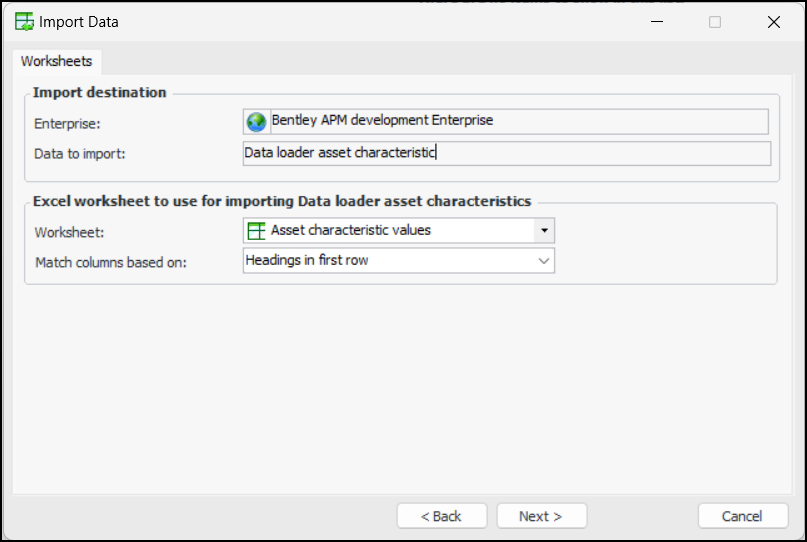Click the maximize button in title bar
The width and height of the screenshot is (807, 542).
715,21
